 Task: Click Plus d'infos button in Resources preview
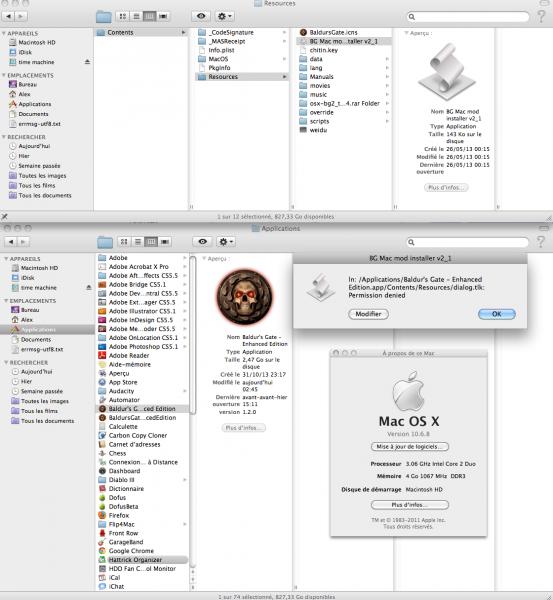pos(446,188)
